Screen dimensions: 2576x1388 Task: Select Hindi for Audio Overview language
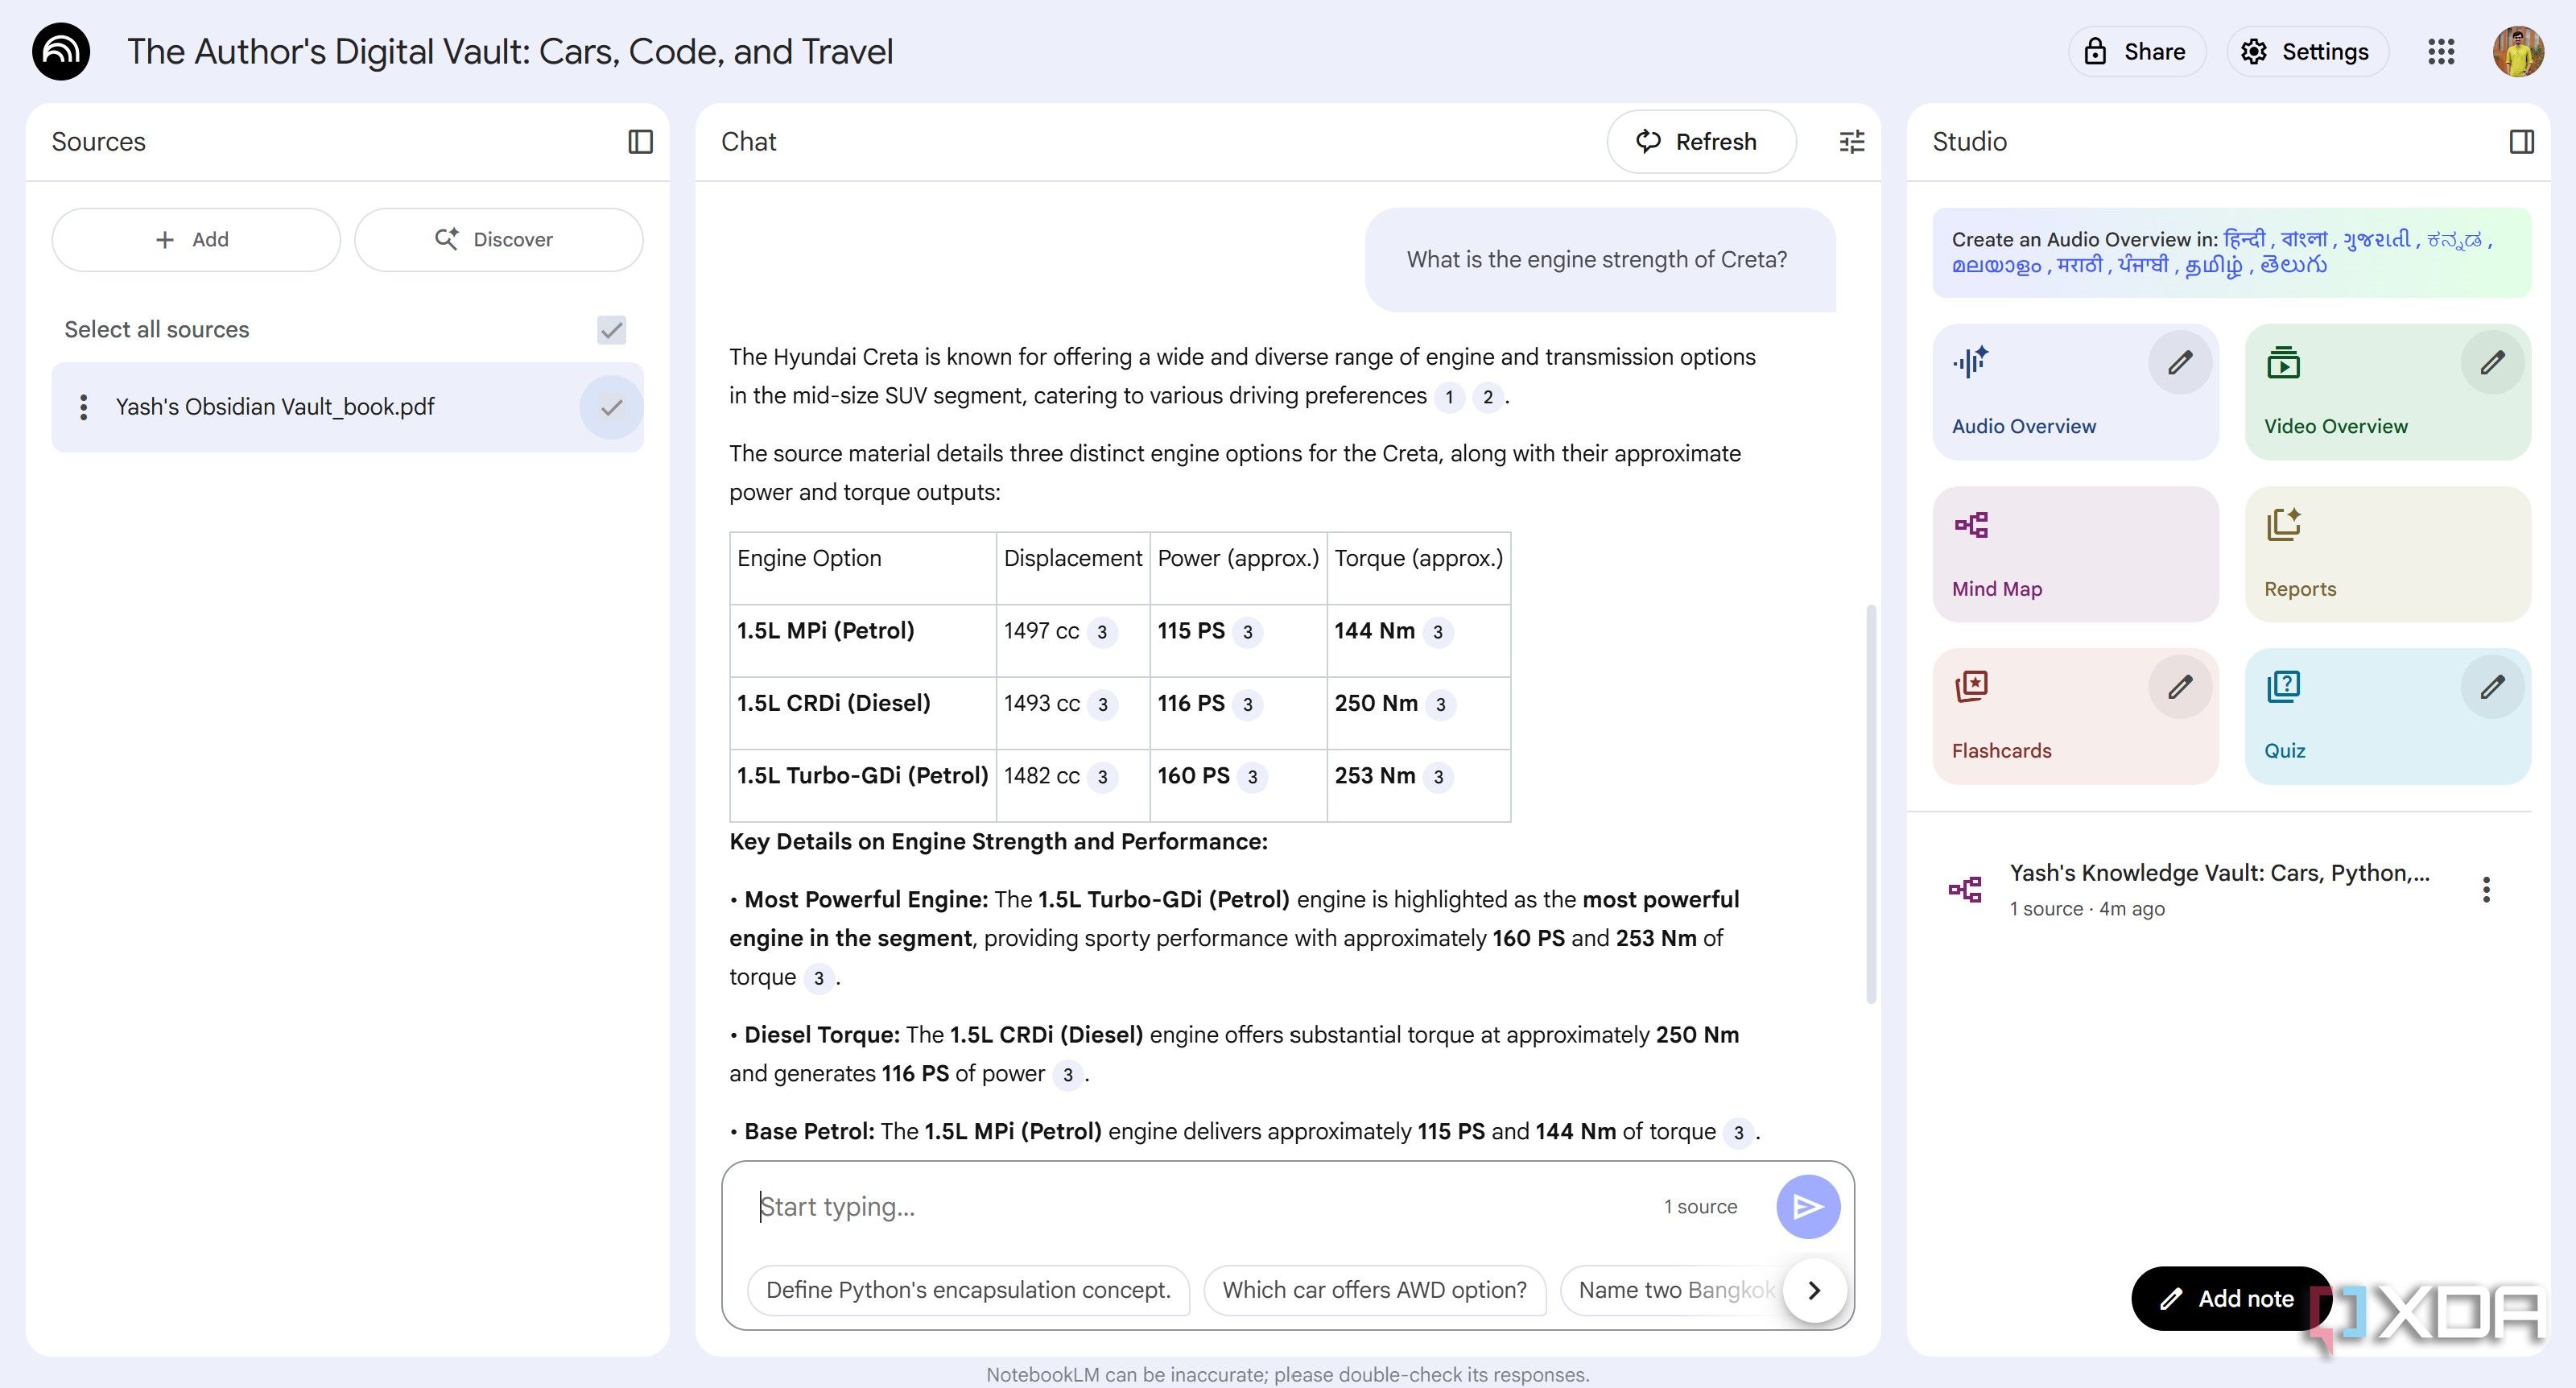2244,239
